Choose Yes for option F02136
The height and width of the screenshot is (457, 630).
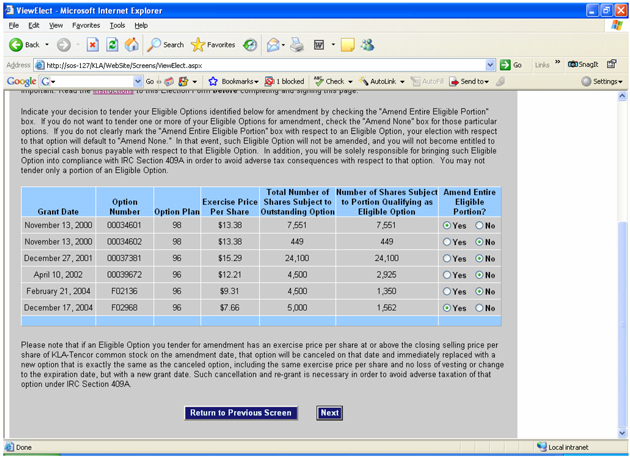point(447,292)
